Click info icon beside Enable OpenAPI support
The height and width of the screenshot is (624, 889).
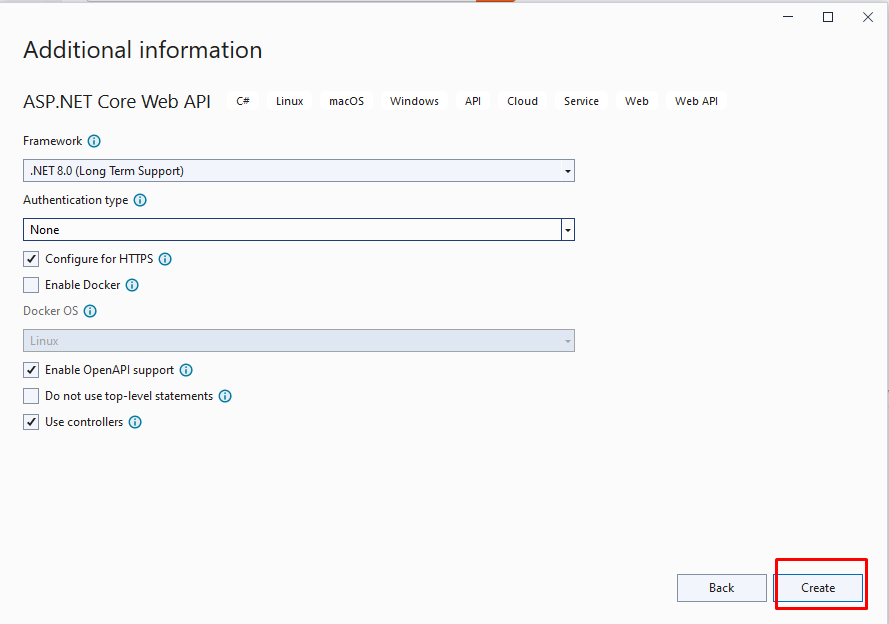[186, 370]
